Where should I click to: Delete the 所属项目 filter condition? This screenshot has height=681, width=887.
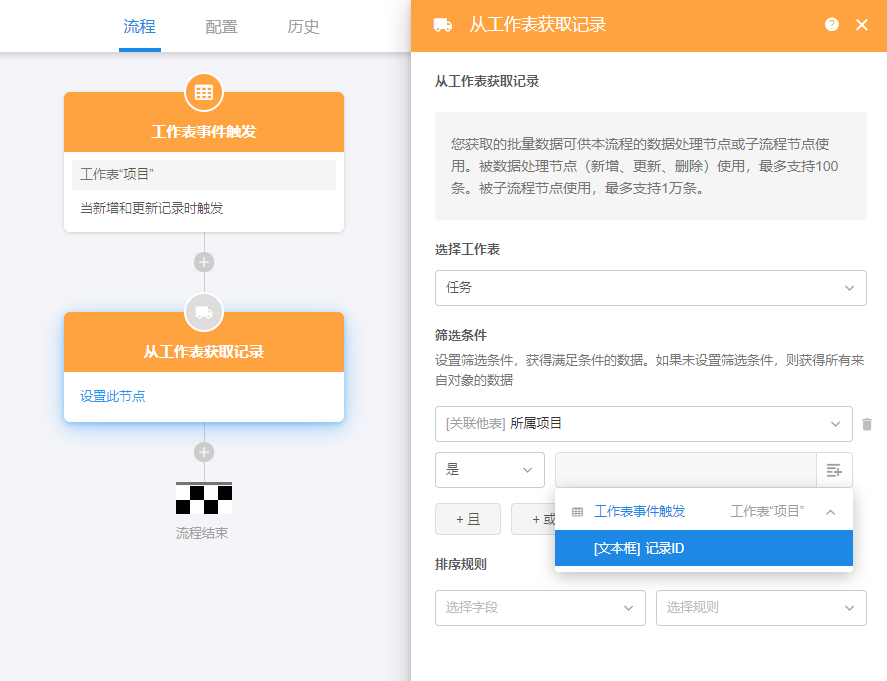click(x=867, y=424)
